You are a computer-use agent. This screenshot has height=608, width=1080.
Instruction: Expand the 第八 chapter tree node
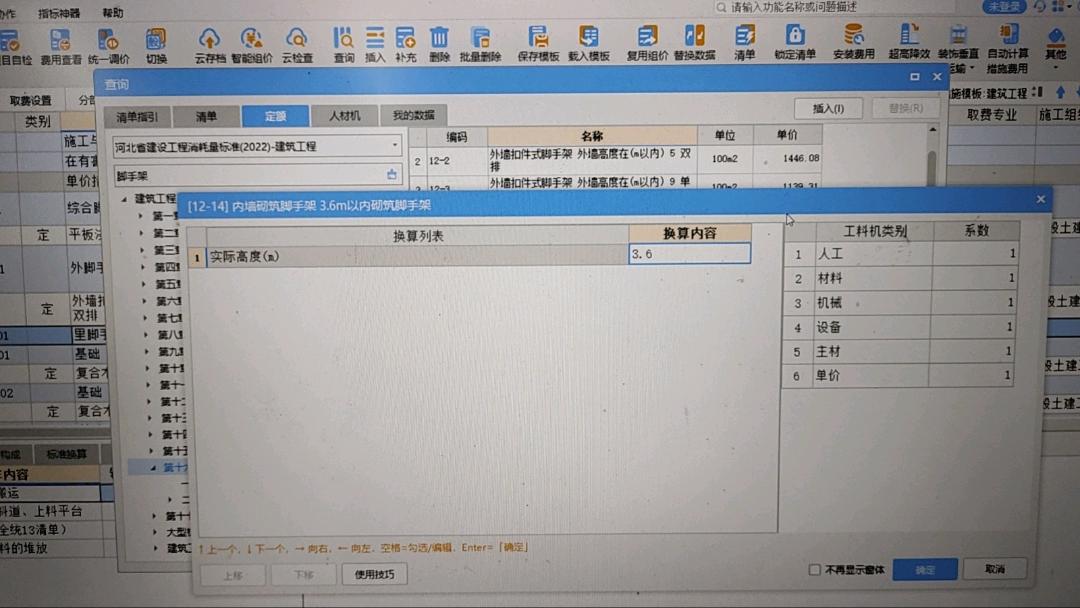coord(145,335)
